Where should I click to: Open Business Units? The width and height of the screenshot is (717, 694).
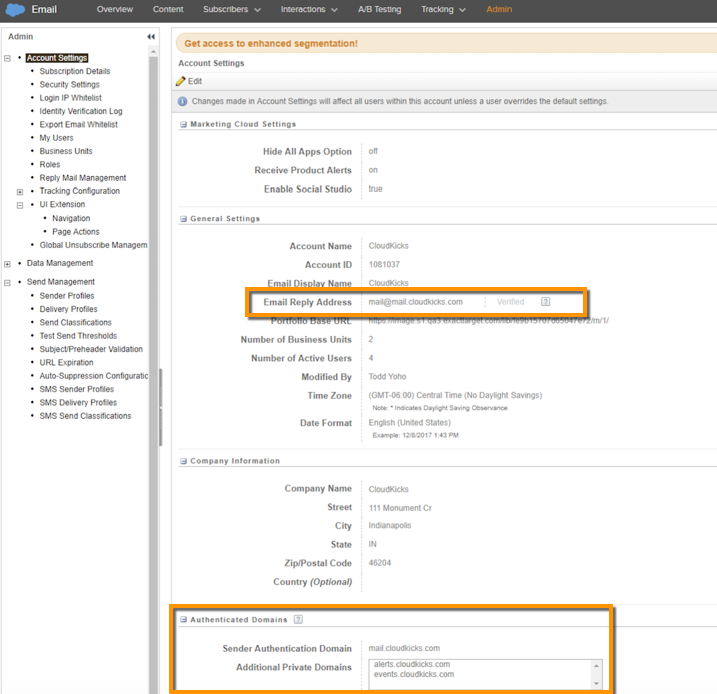click(x=66, y=151)
